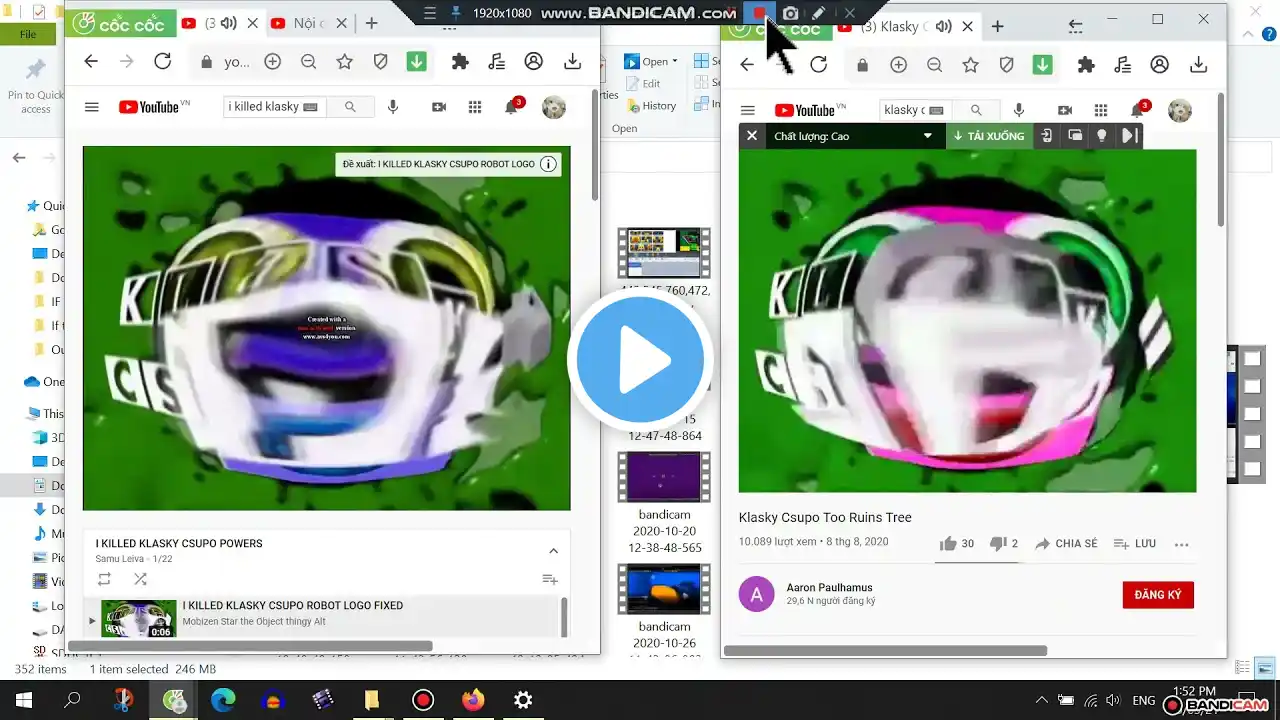Click the TẢI XUỐNG download button
This screenshot has height=720, width=1280.
tap(988, 136)
